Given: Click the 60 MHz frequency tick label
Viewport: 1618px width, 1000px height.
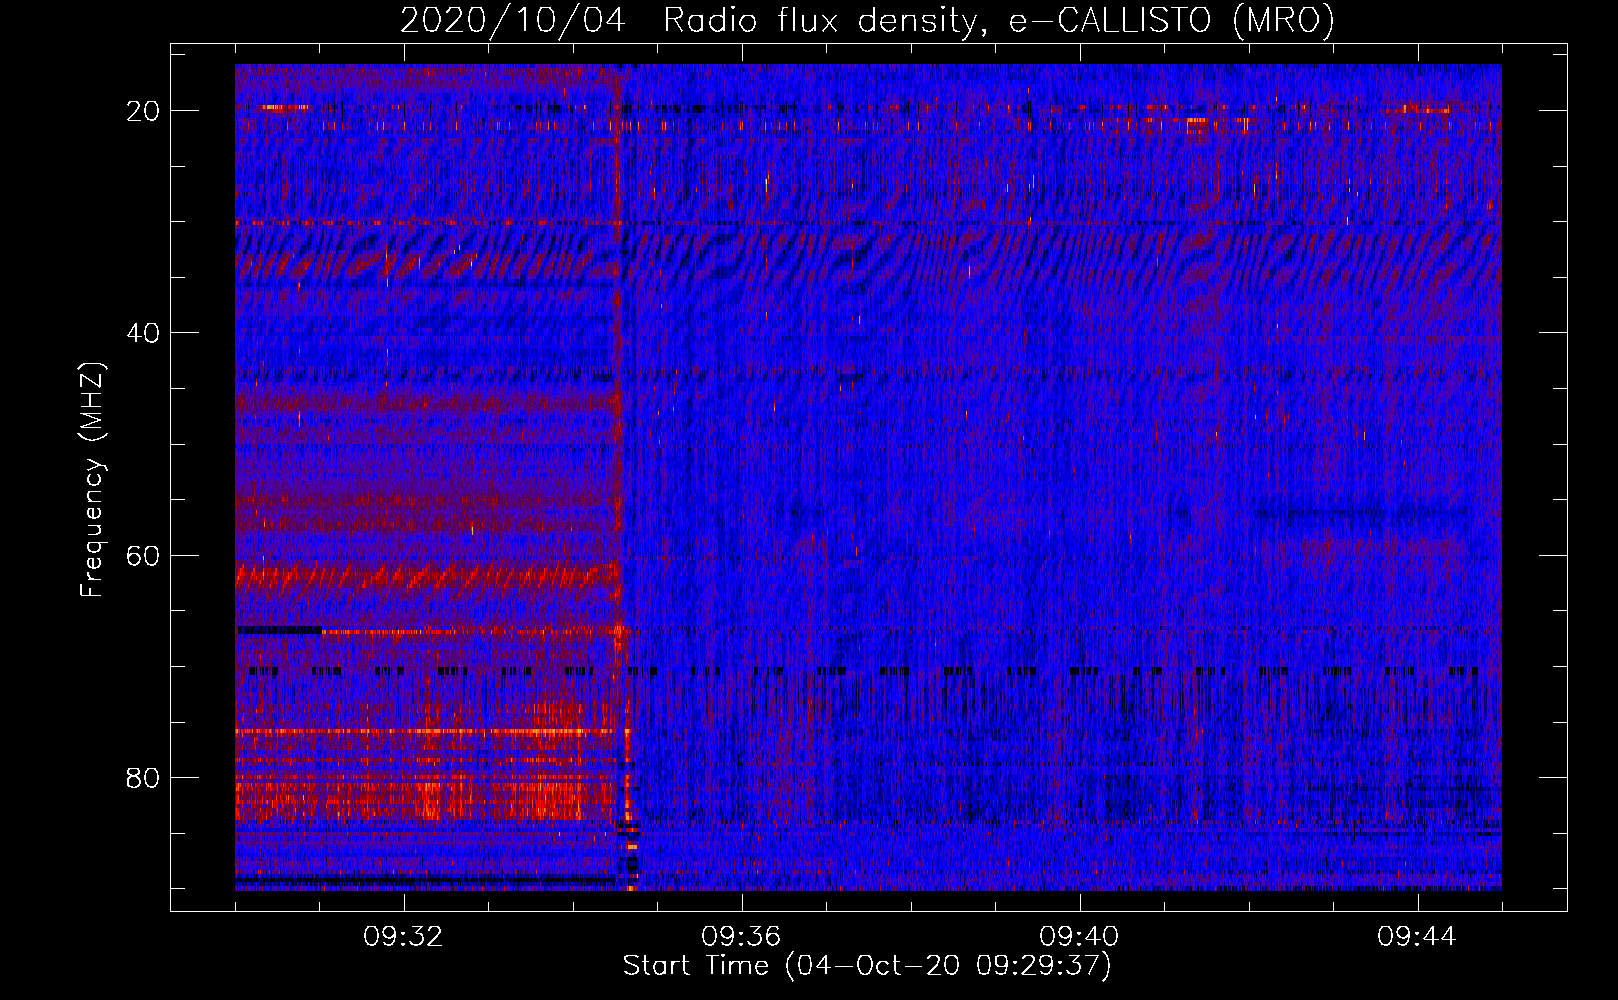Looking at the screenshot, I should [x=144, y=556].
